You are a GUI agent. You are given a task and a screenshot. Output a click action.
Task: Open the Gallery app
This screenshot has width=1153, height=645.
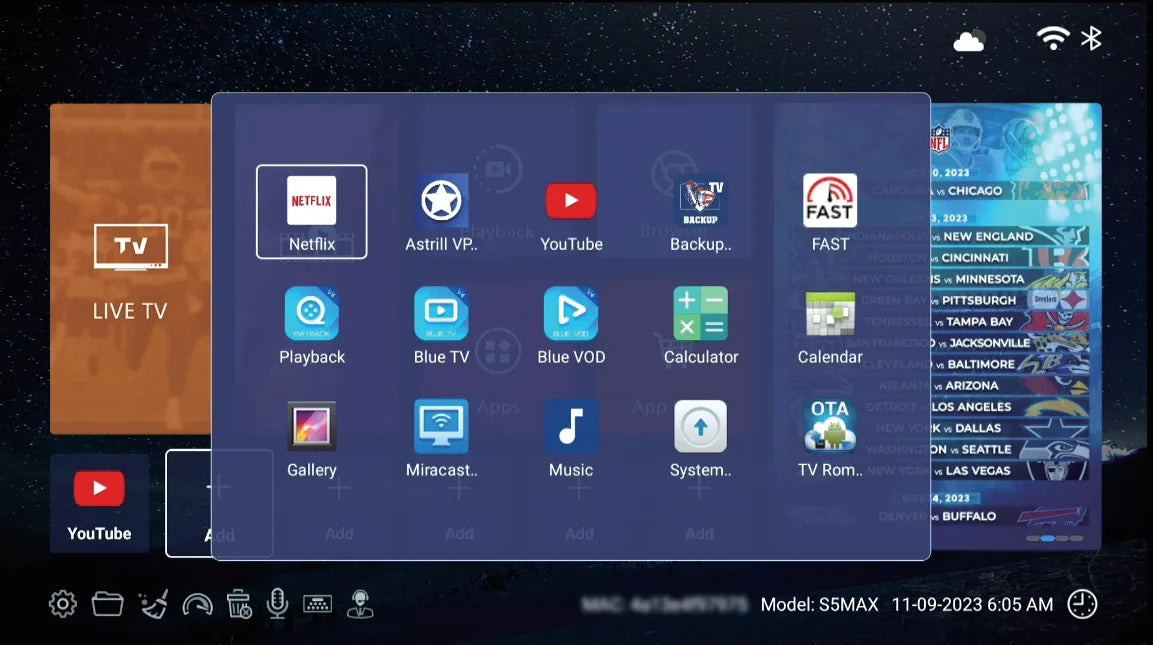pos(312,439)
